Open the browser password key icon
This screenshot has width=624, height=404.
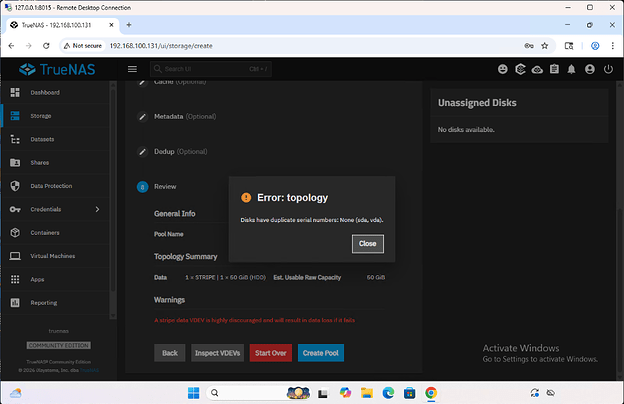point(529,46)
